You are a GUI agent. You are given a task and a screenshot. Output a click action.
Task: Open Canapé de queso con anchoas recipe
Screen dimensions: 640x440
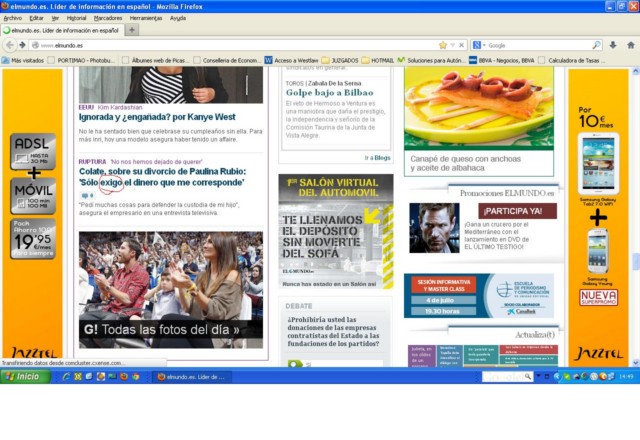click(x=466, y=163)
